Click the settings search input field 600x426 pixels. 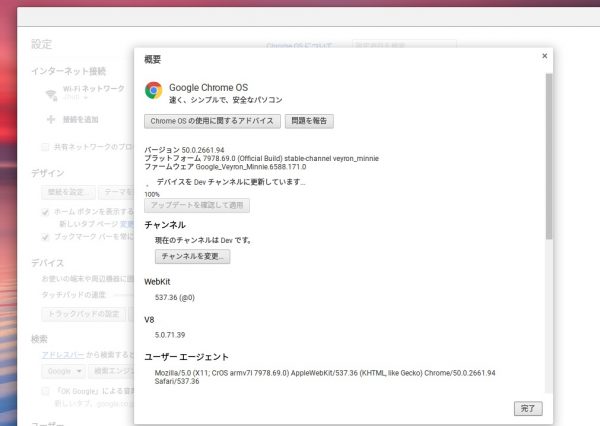tap(404, 44)
